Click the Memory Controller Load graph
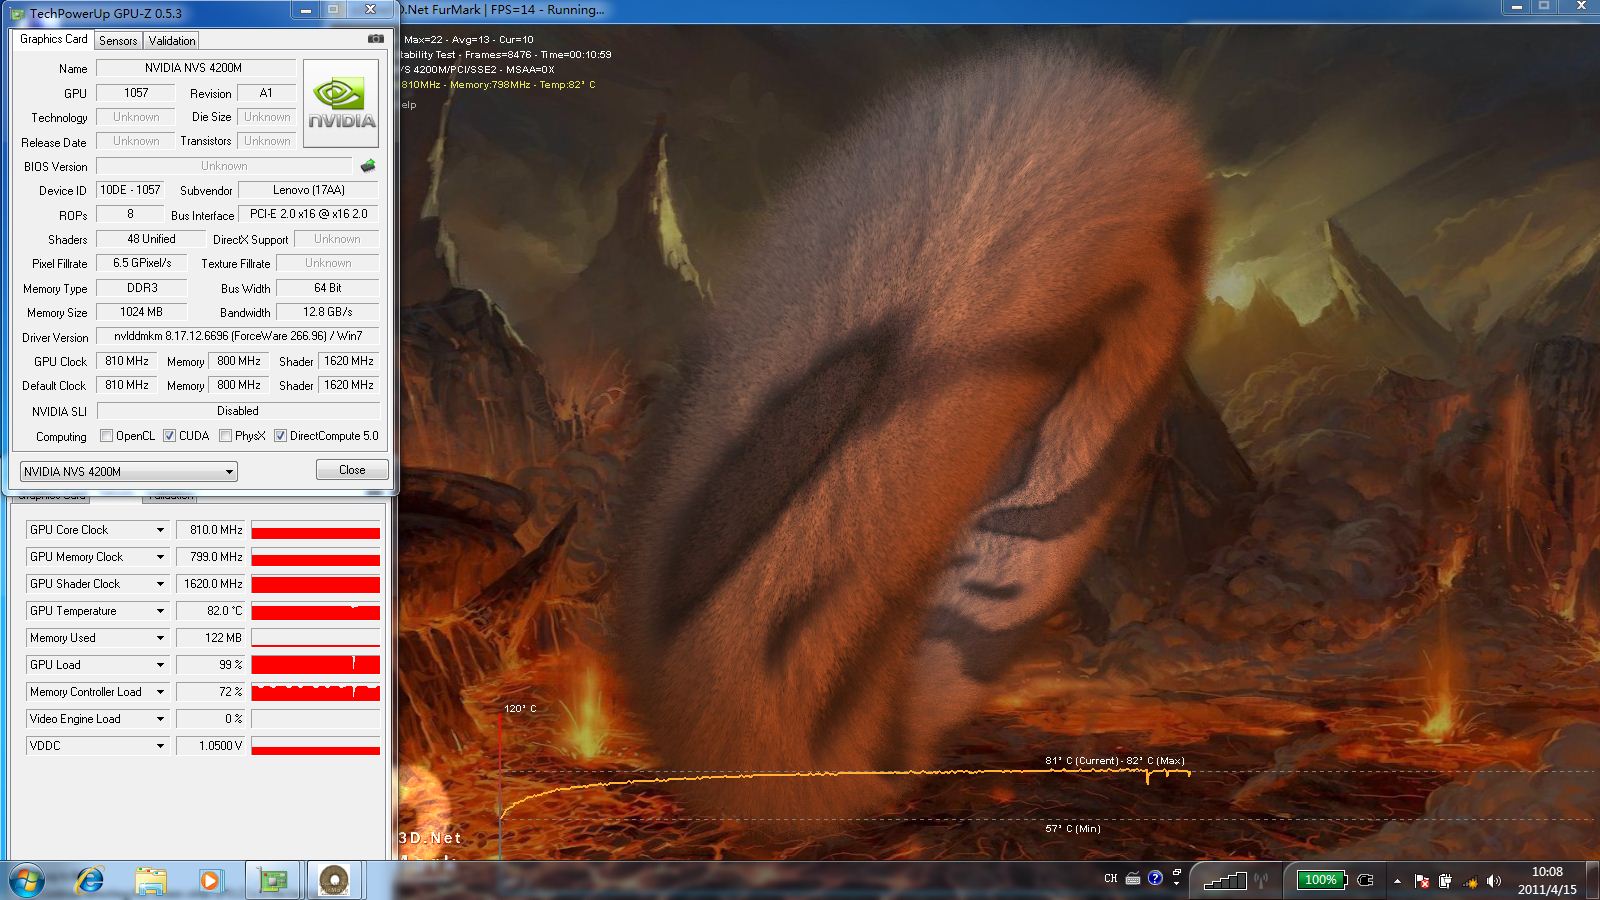Image resolution: width=1600 pixels, height=900 pixels. point(316,692)
